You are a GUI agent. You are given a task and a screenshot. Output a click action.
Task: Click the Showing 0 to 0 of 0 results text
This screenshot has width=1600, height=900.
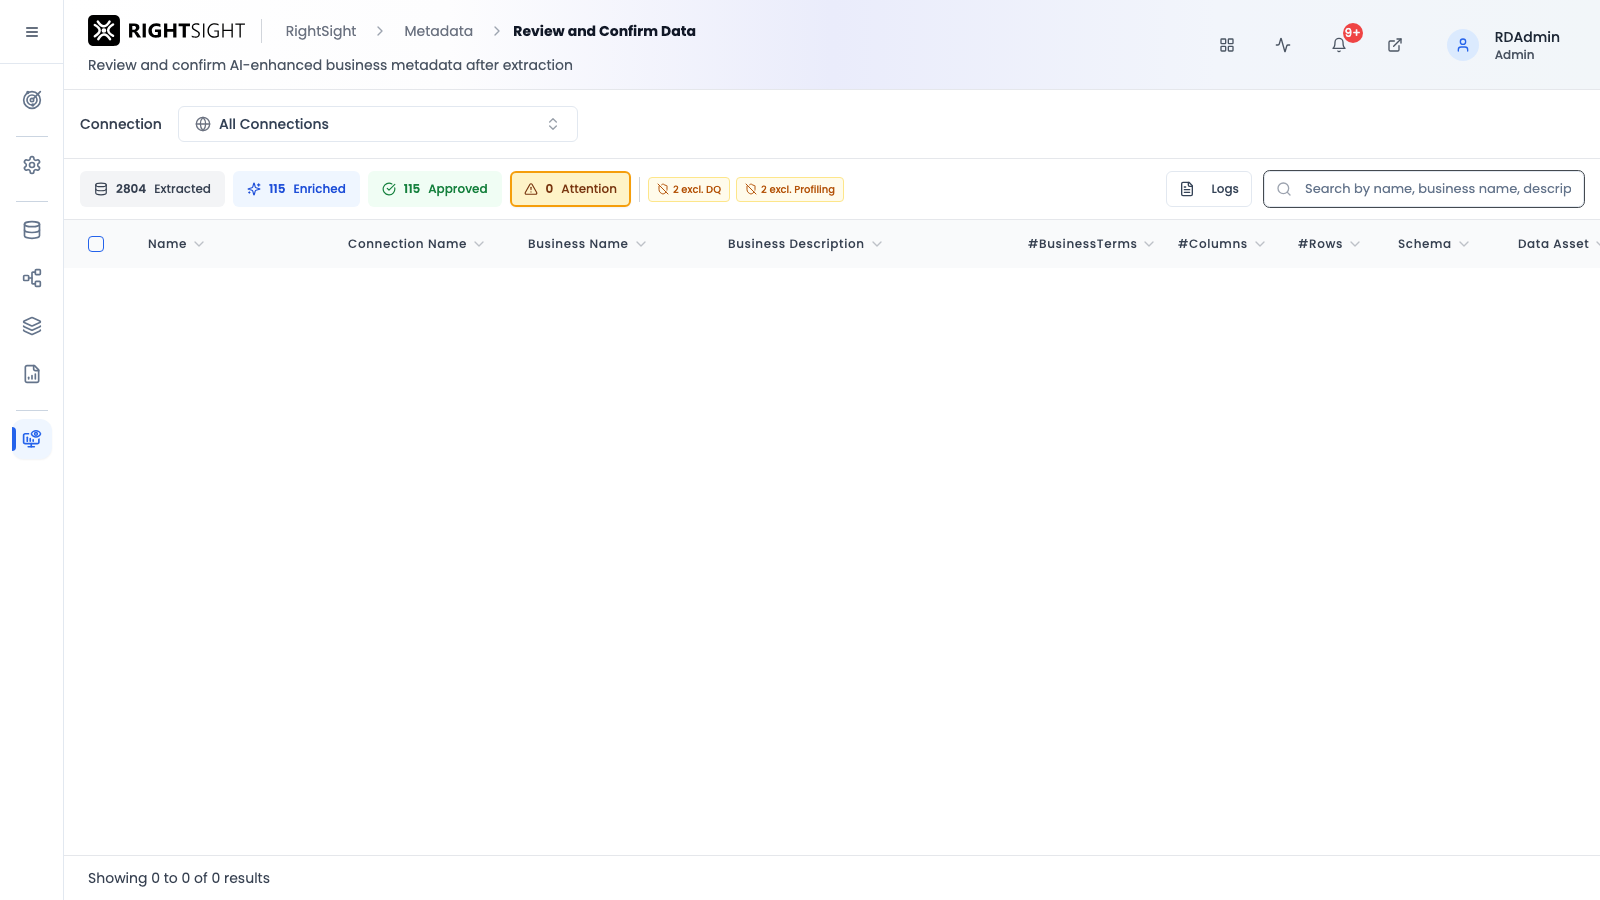(179, 878)
